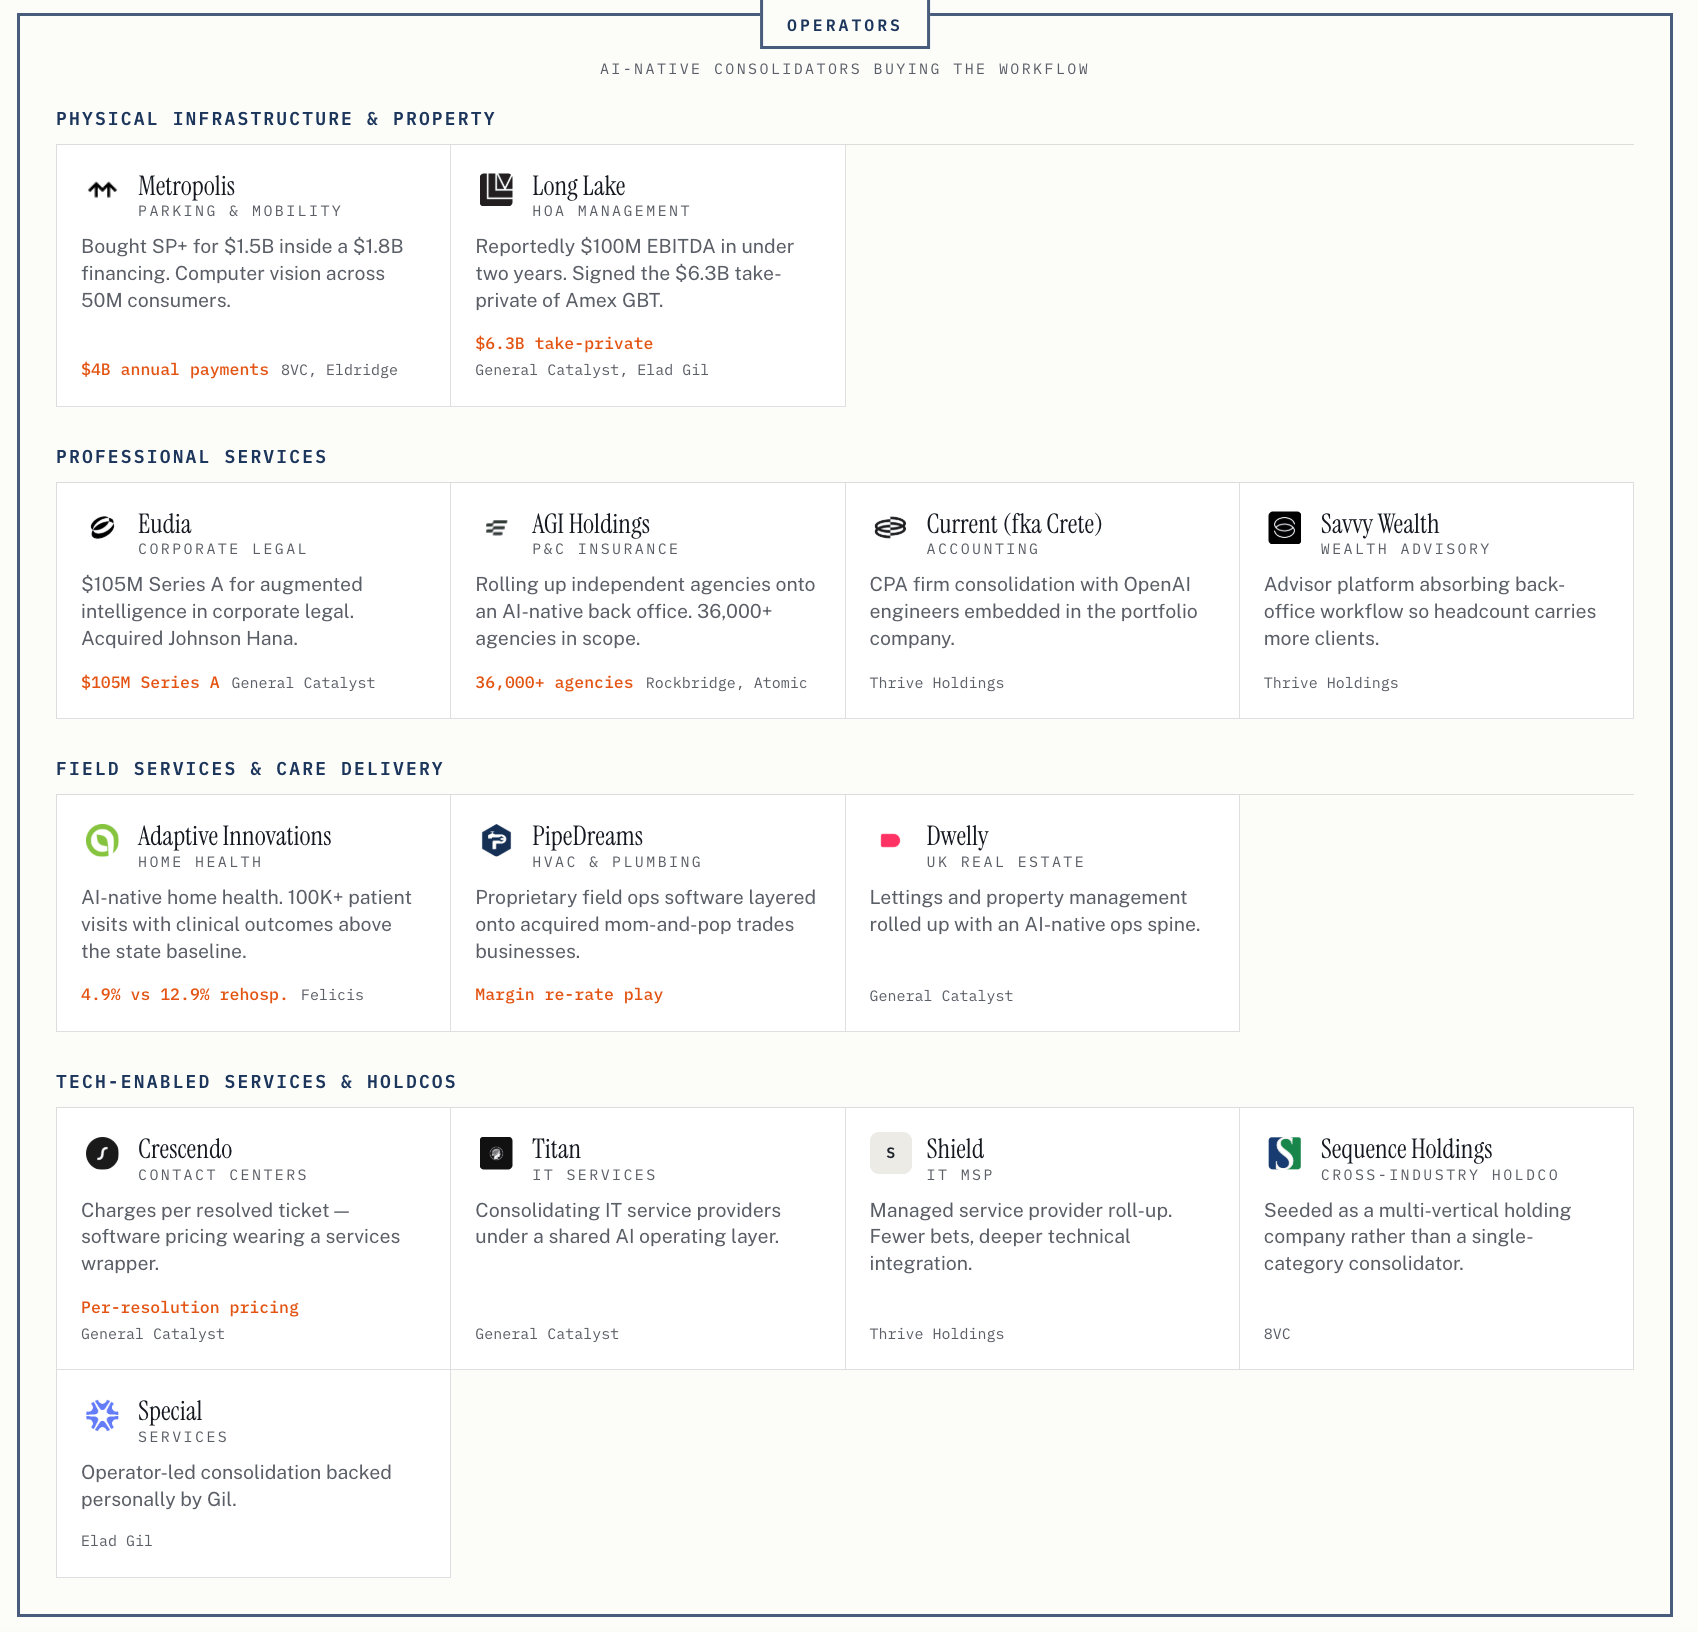Select the Savvy Wealth logo icon

click(1284, 527)
